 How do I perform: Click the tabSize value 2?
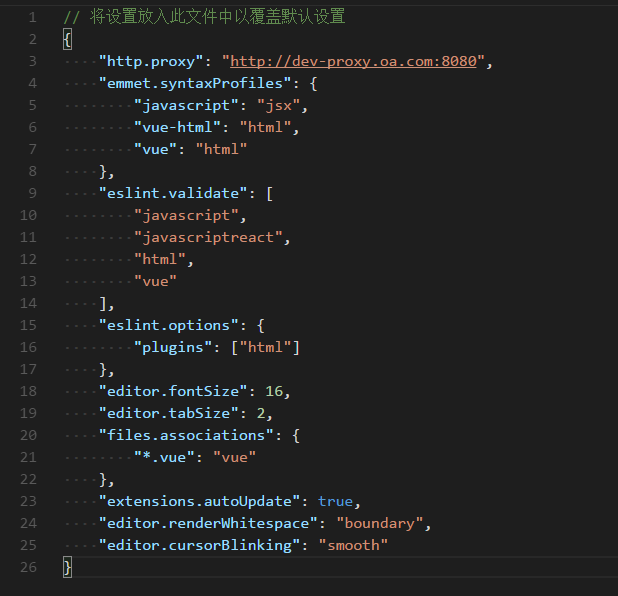point(261,413)
